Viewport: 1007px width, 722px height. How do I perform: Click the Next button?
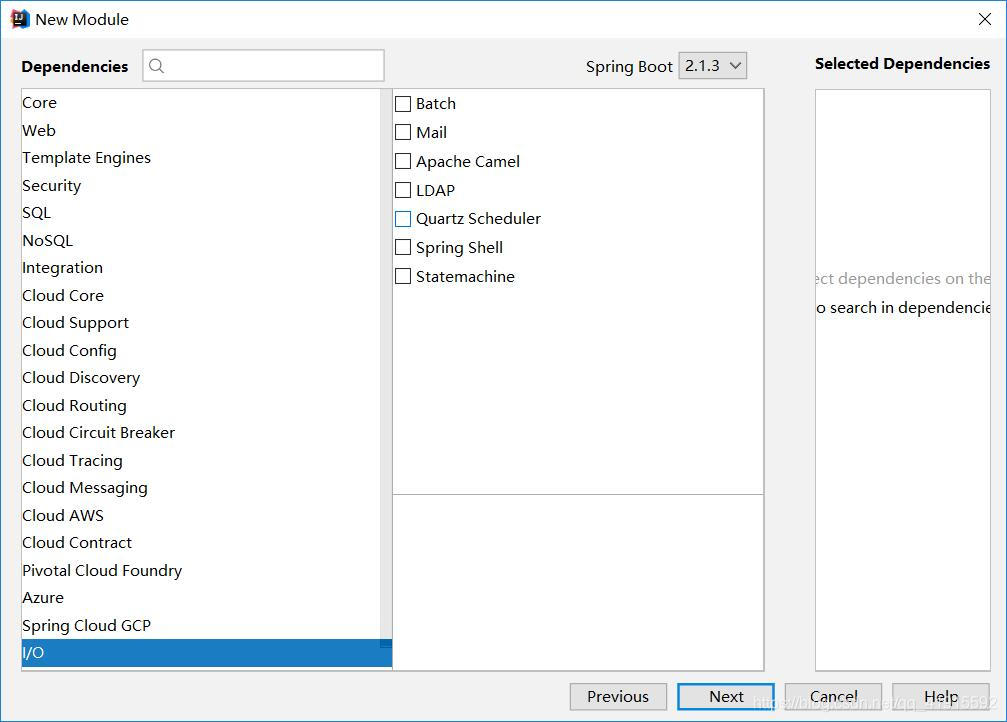(726, 697)
